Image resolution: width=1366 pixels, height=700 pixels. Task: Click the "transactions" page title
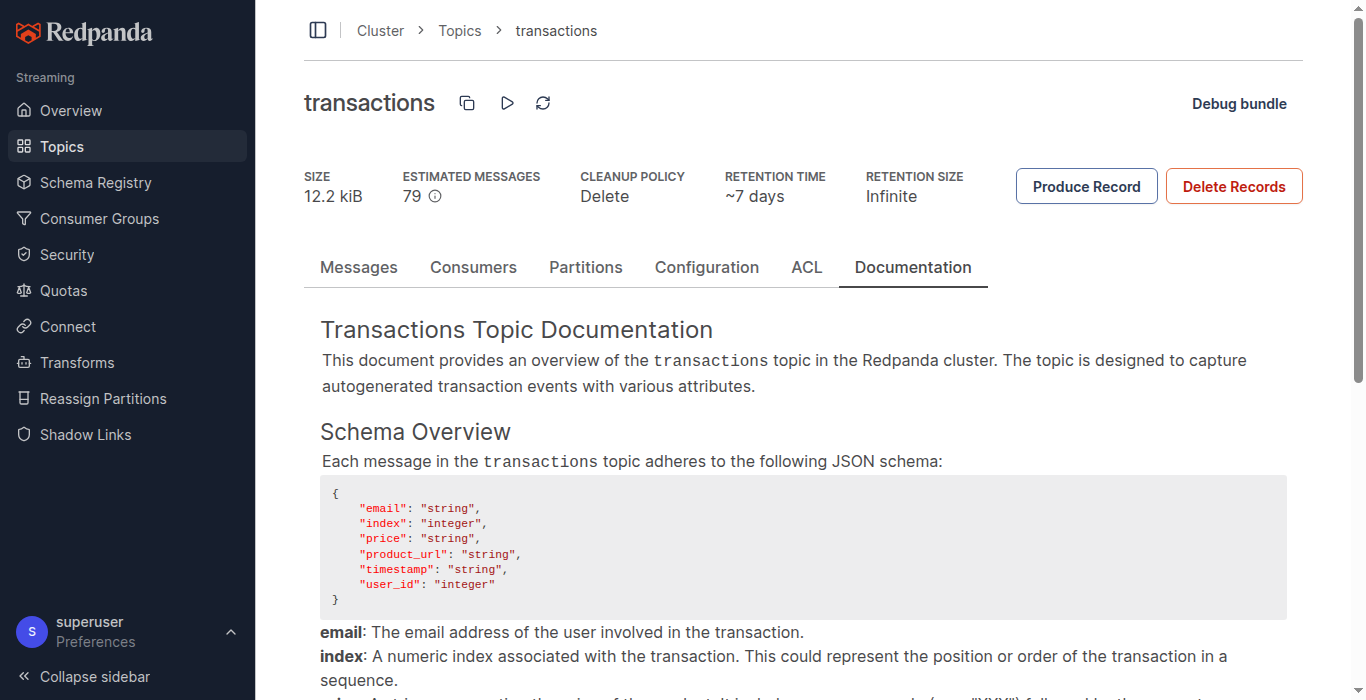(x=369, y=103)
